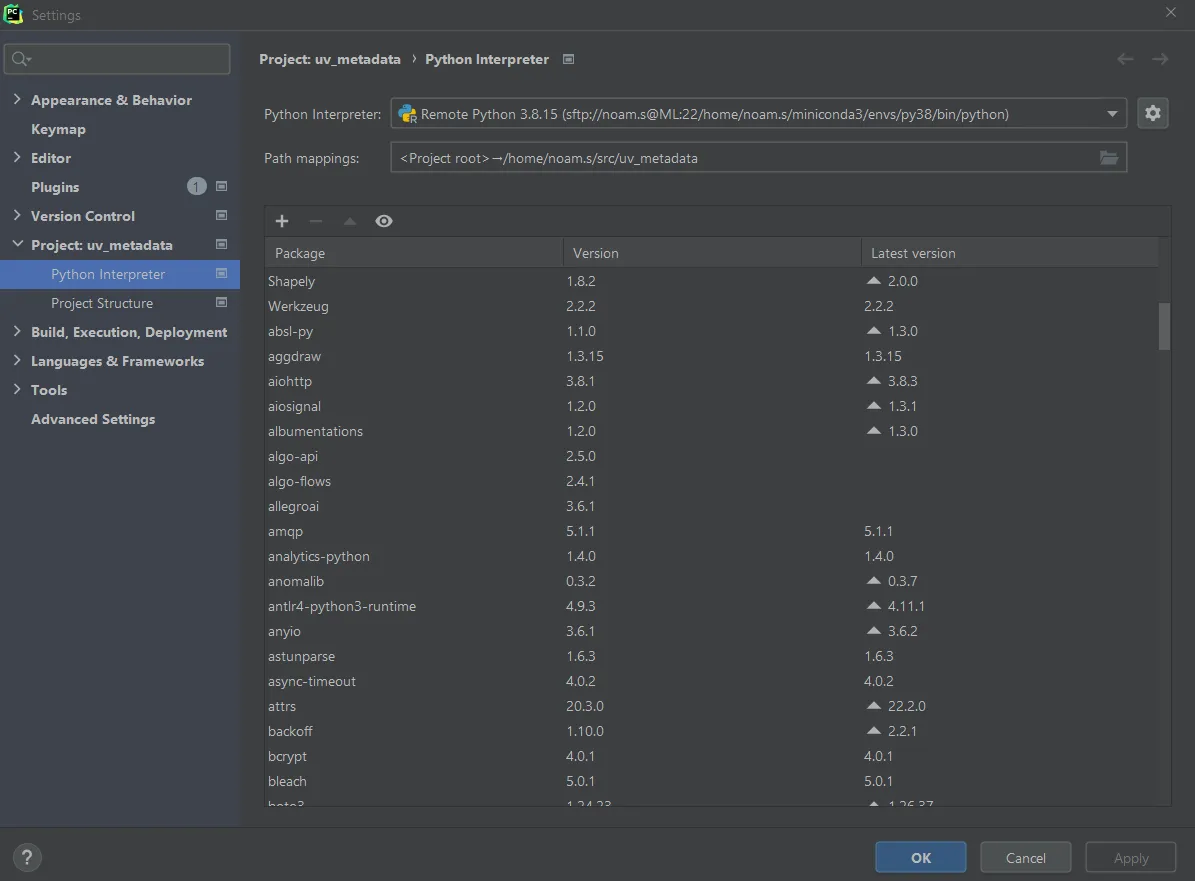This screenshot has height=881, width=1195.
Task: Open Plugins settings page
Action: (55, 187)
